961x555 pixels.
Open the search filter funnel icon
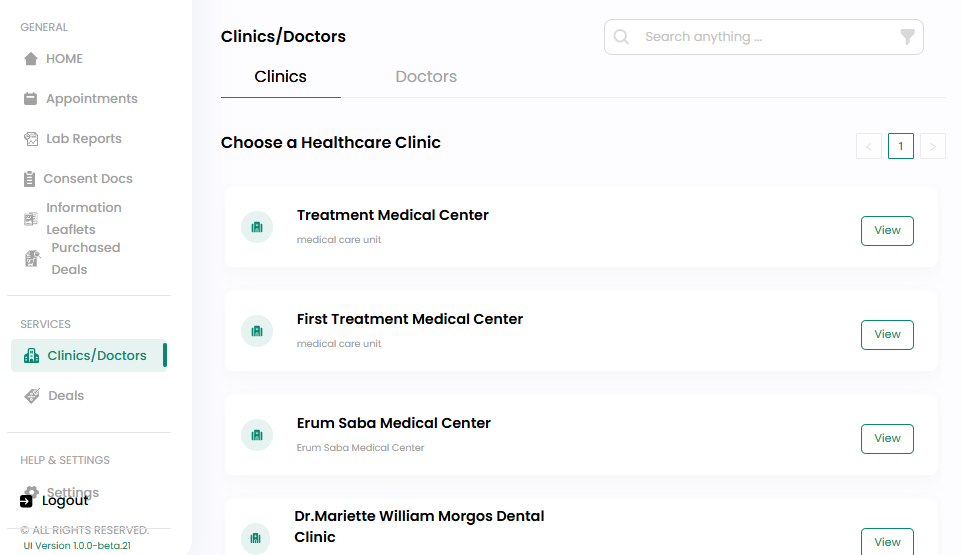pyautogui.click(x=908, y=37)
